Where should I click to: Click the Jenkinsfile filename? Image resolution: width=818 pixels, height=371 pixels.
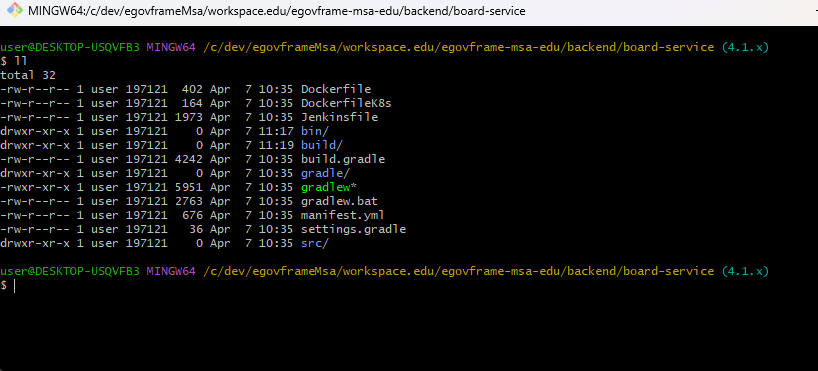(339, 117)
